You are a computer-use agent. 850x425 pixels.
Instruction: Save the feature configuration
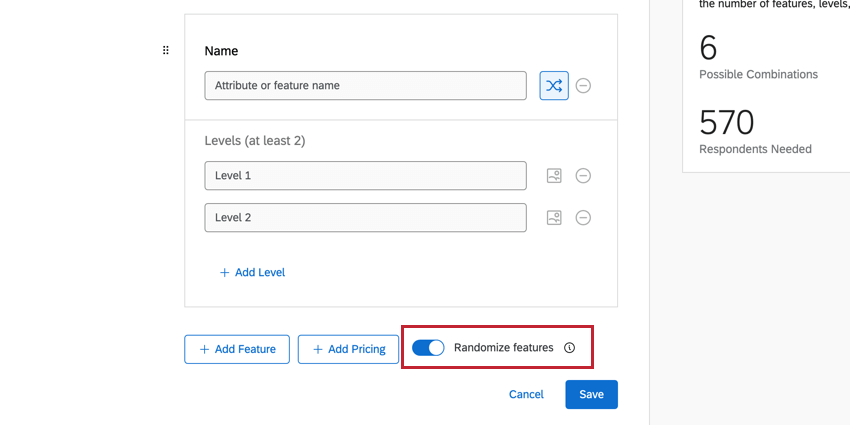point(591,394)
